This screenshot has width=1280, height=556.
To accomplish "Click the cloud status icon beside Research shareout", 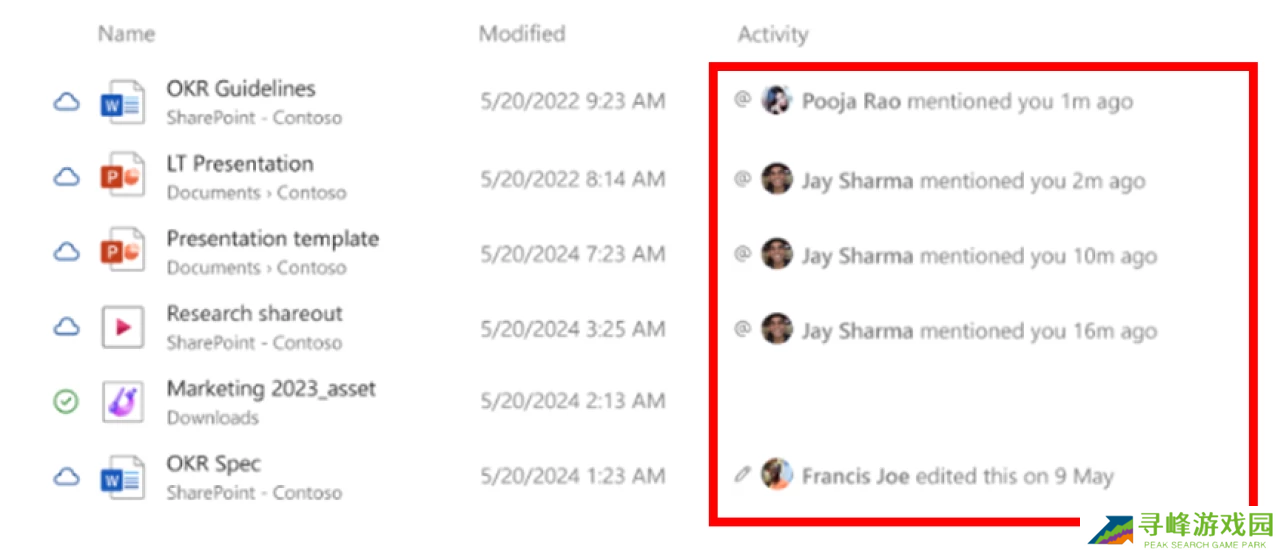I will [x=66, y=327].
